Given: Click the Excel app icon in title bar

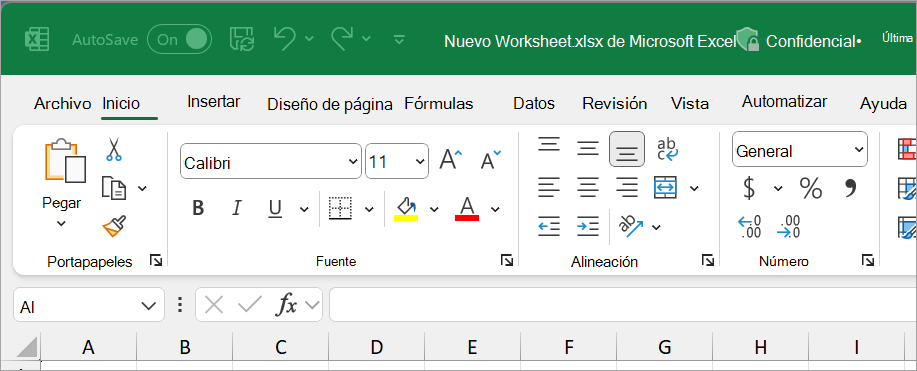Looking at the screenshot, I should [x=37, y=40].
